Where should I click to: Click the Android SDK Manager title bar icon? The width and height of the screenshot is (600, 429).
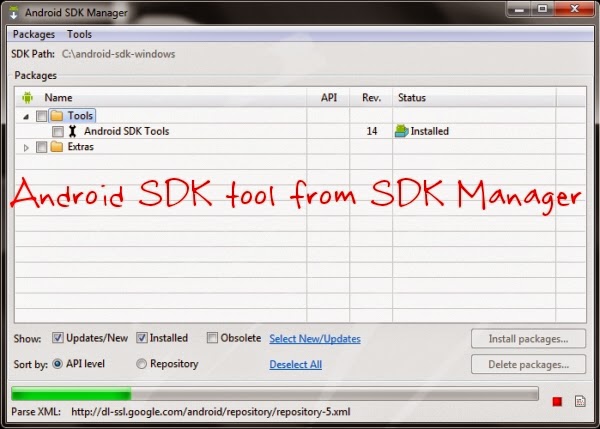(14, 12)
